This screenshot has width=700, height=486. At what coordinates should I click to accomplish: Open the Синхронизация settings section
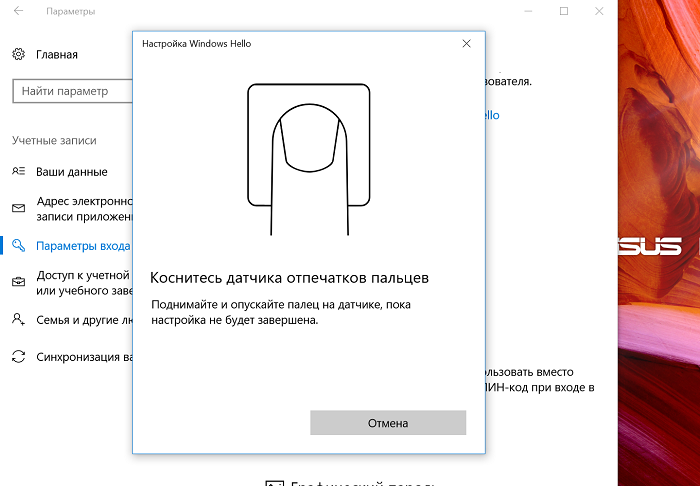tap(84, 357)
